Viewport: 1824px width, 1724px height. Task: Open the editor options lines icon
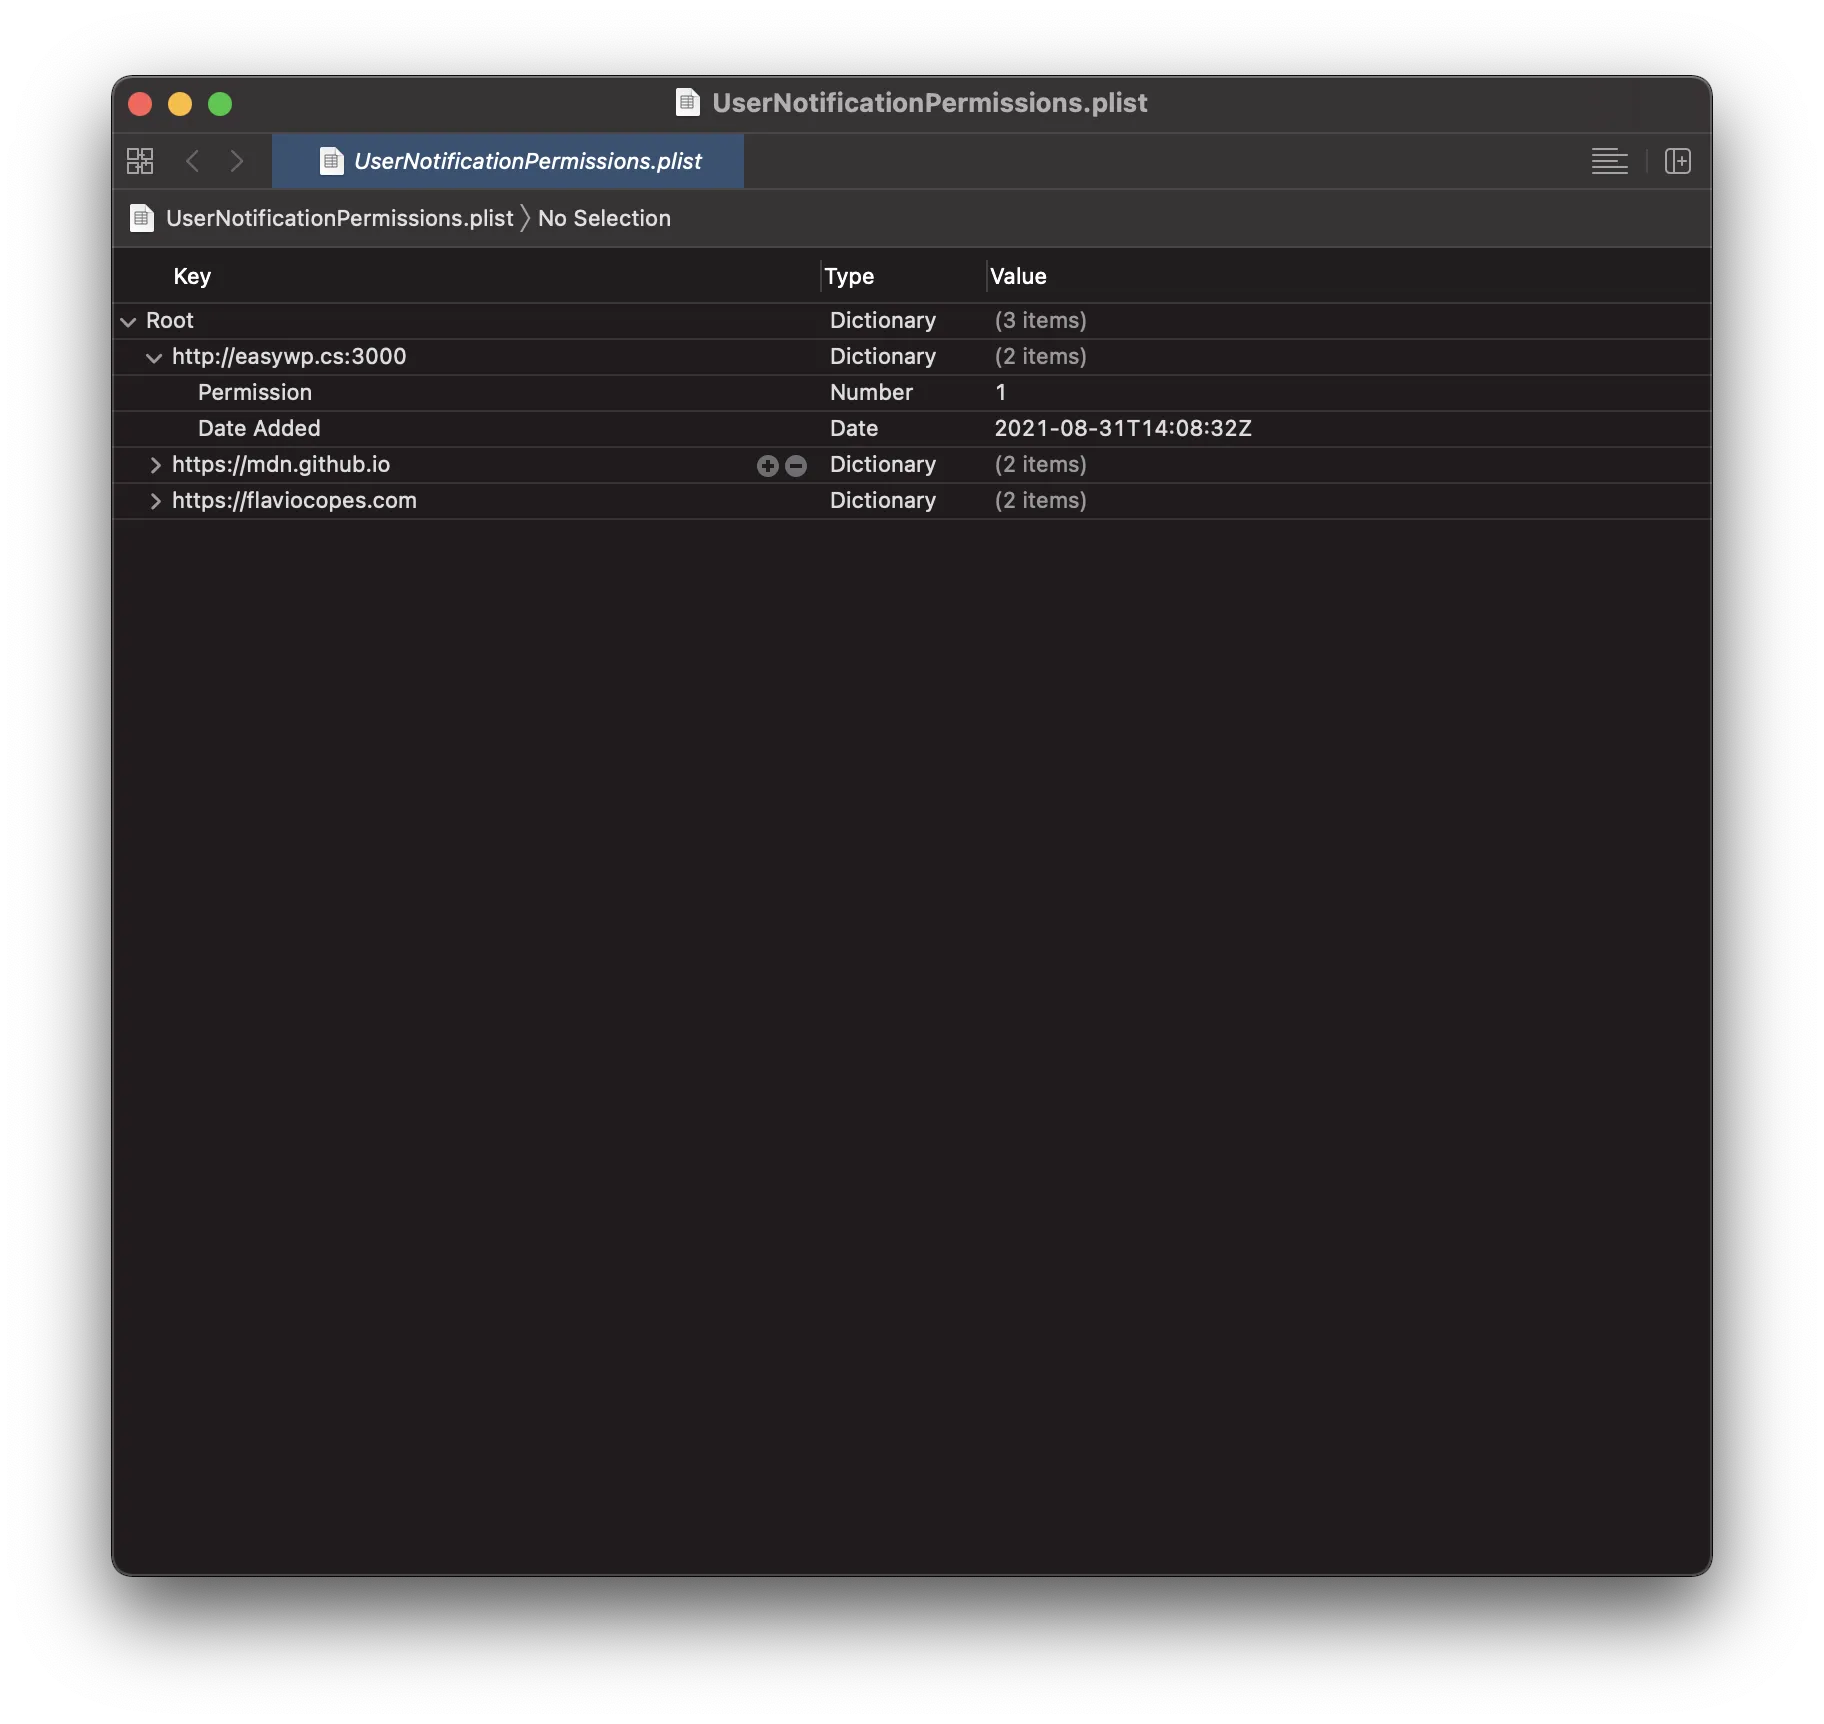(1609, 161)
